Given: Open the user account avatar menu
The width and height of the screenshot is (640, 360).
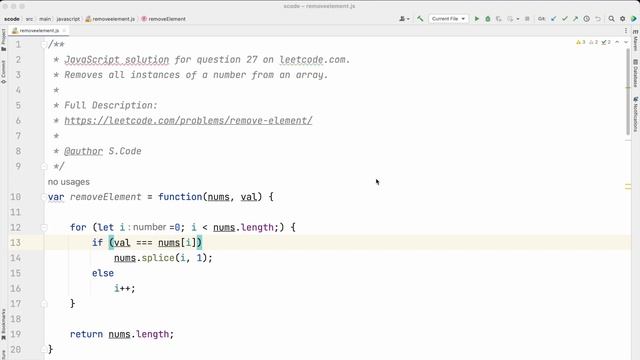Looking at the screenshot, I should [x=404, y=19].
